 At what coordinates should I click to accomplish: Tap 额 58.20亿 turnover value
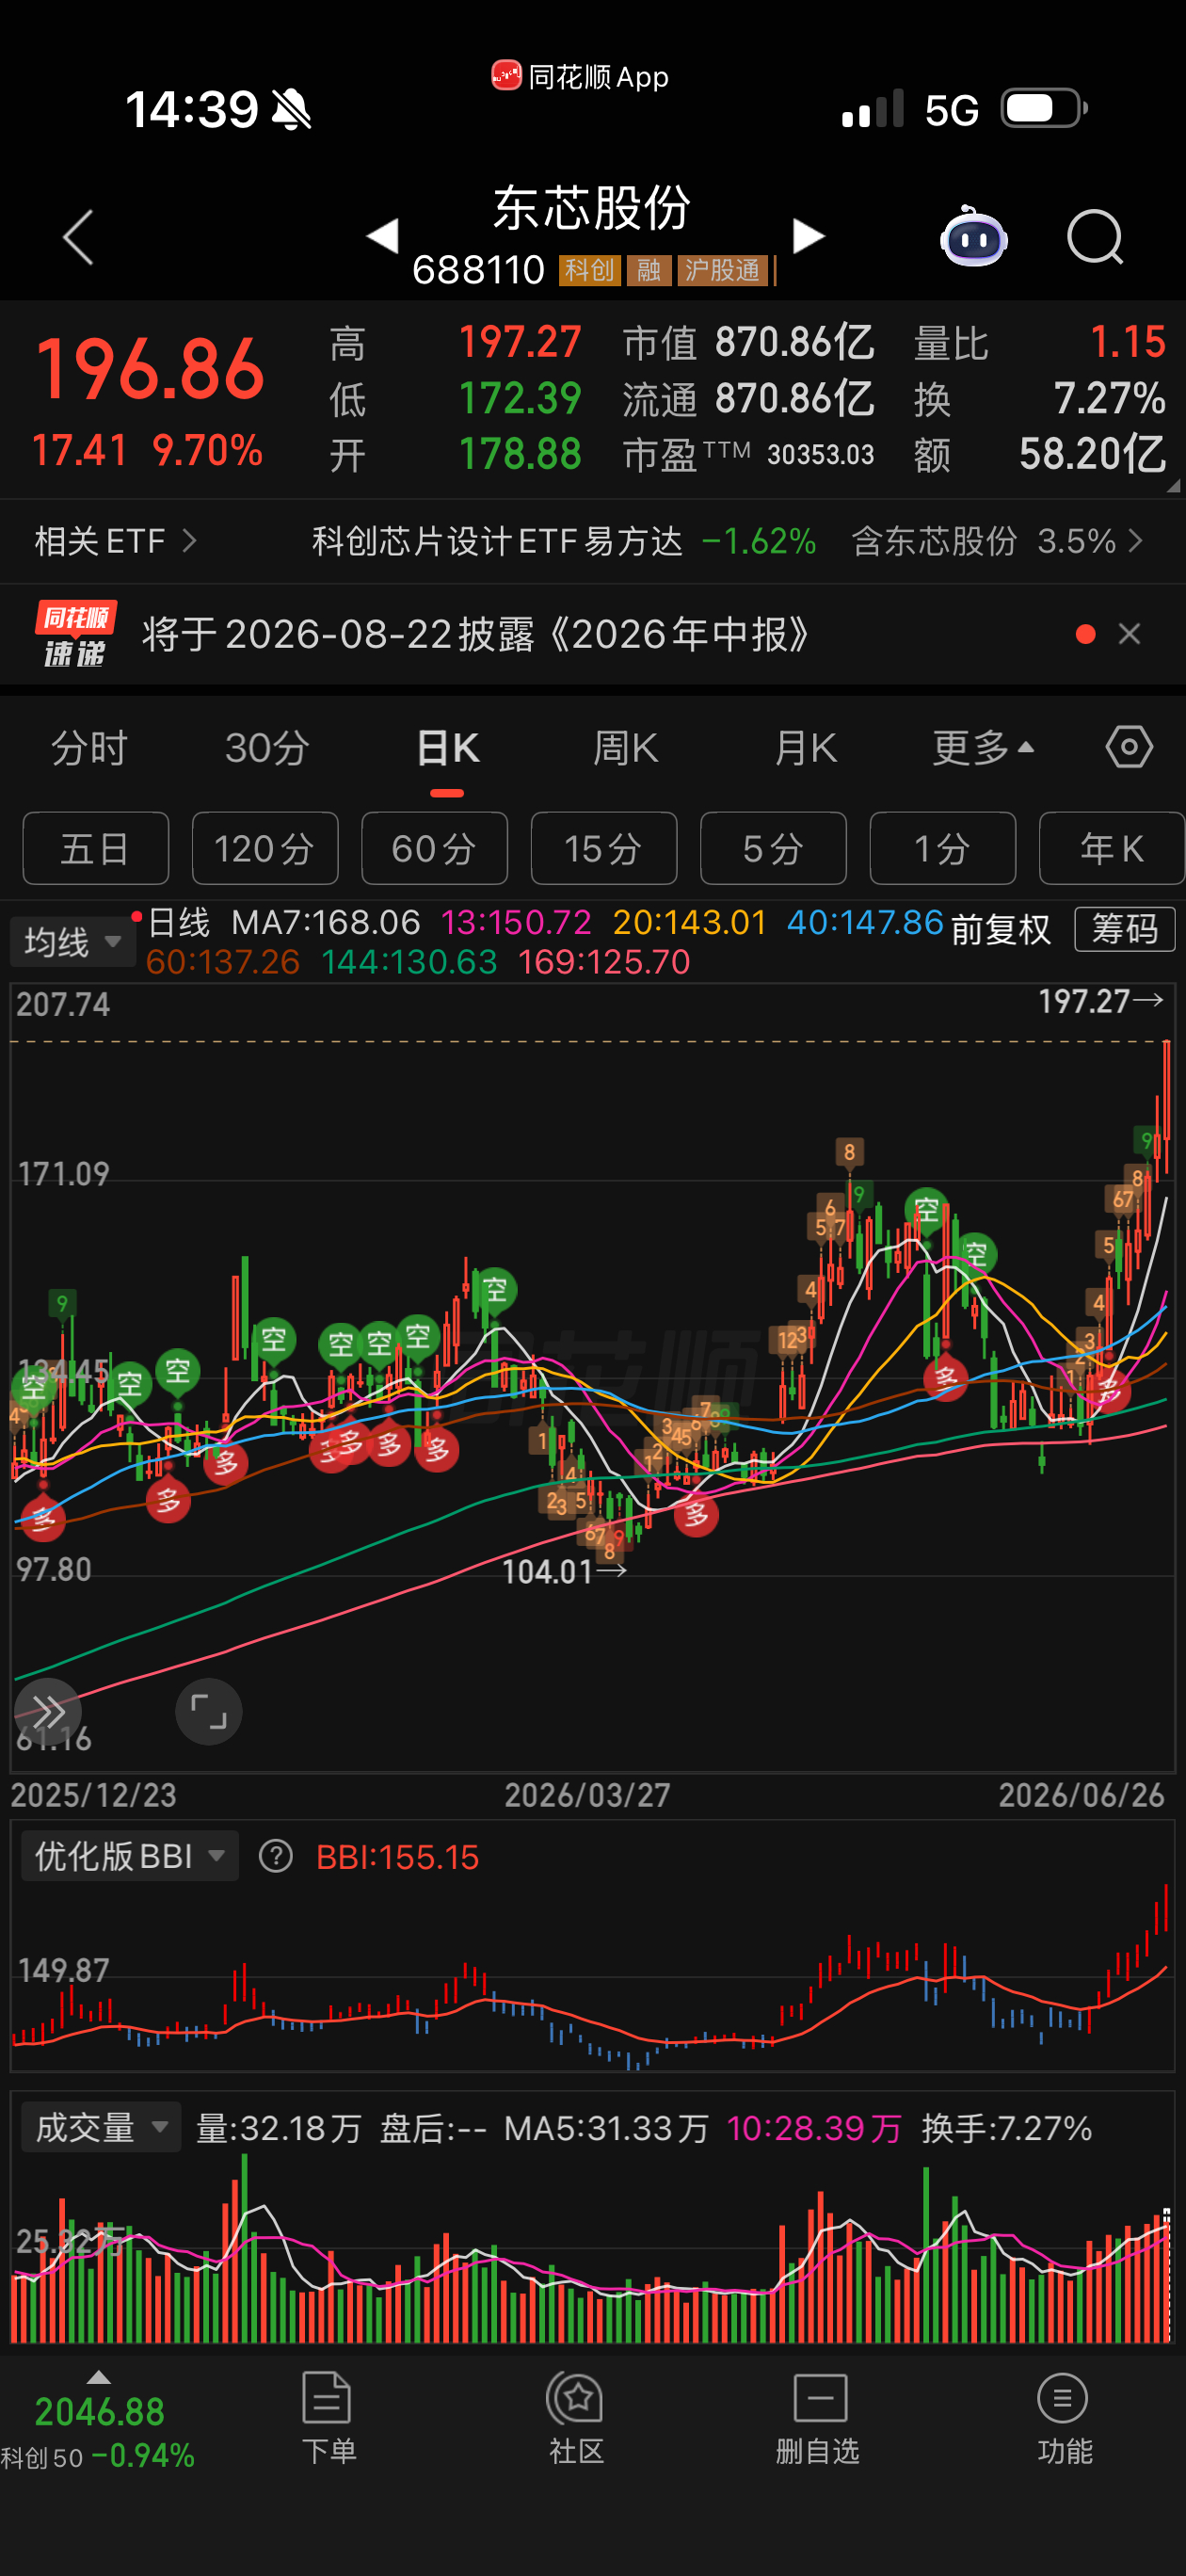[x=1040, y=454]
